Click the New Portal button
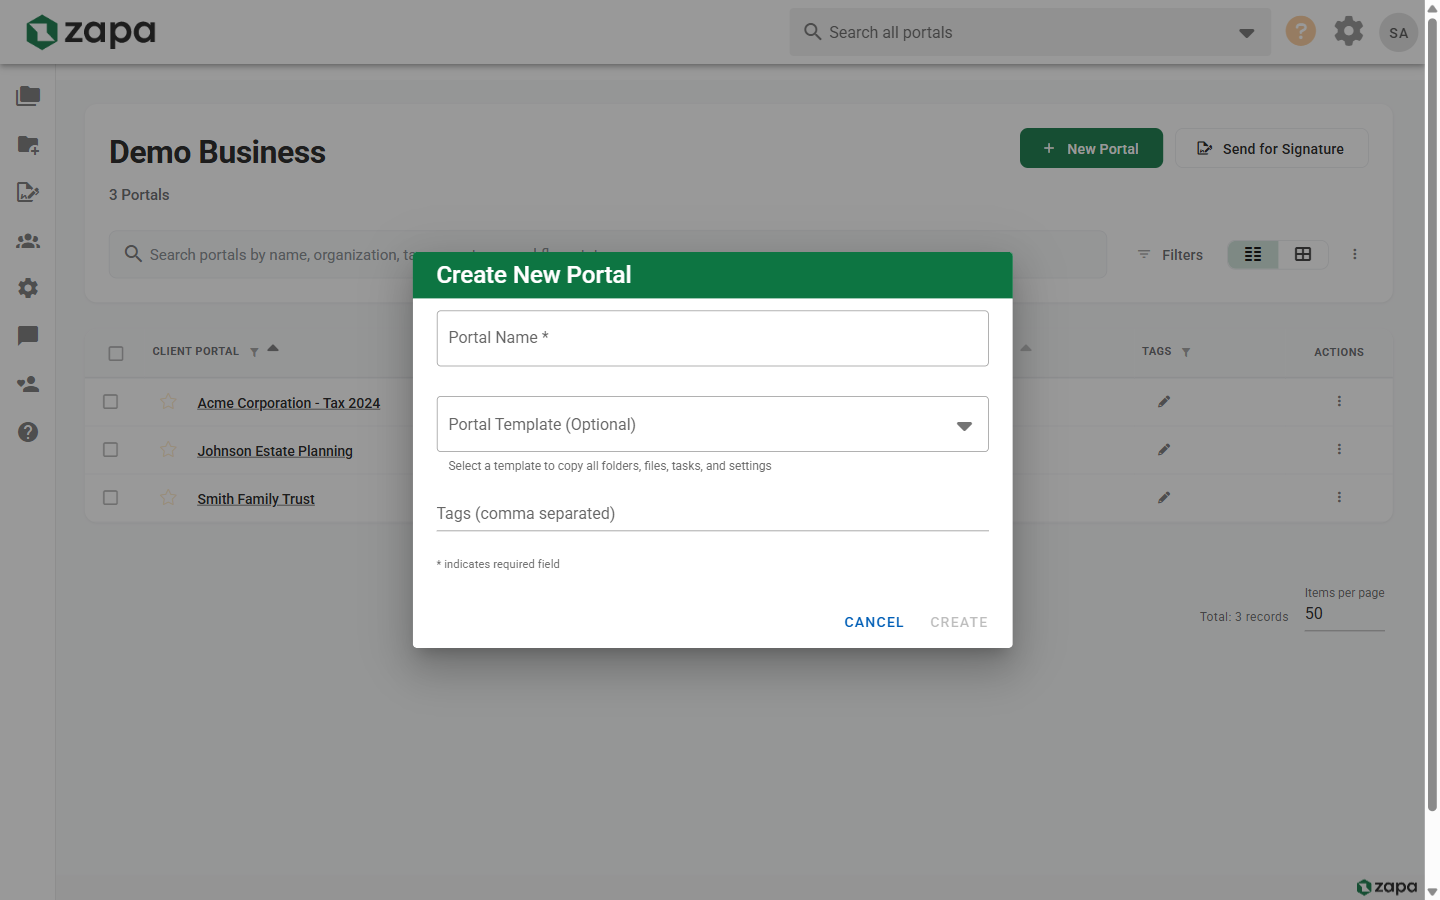The width and height of the screenshot is (1440, 900). point(1091,148)
